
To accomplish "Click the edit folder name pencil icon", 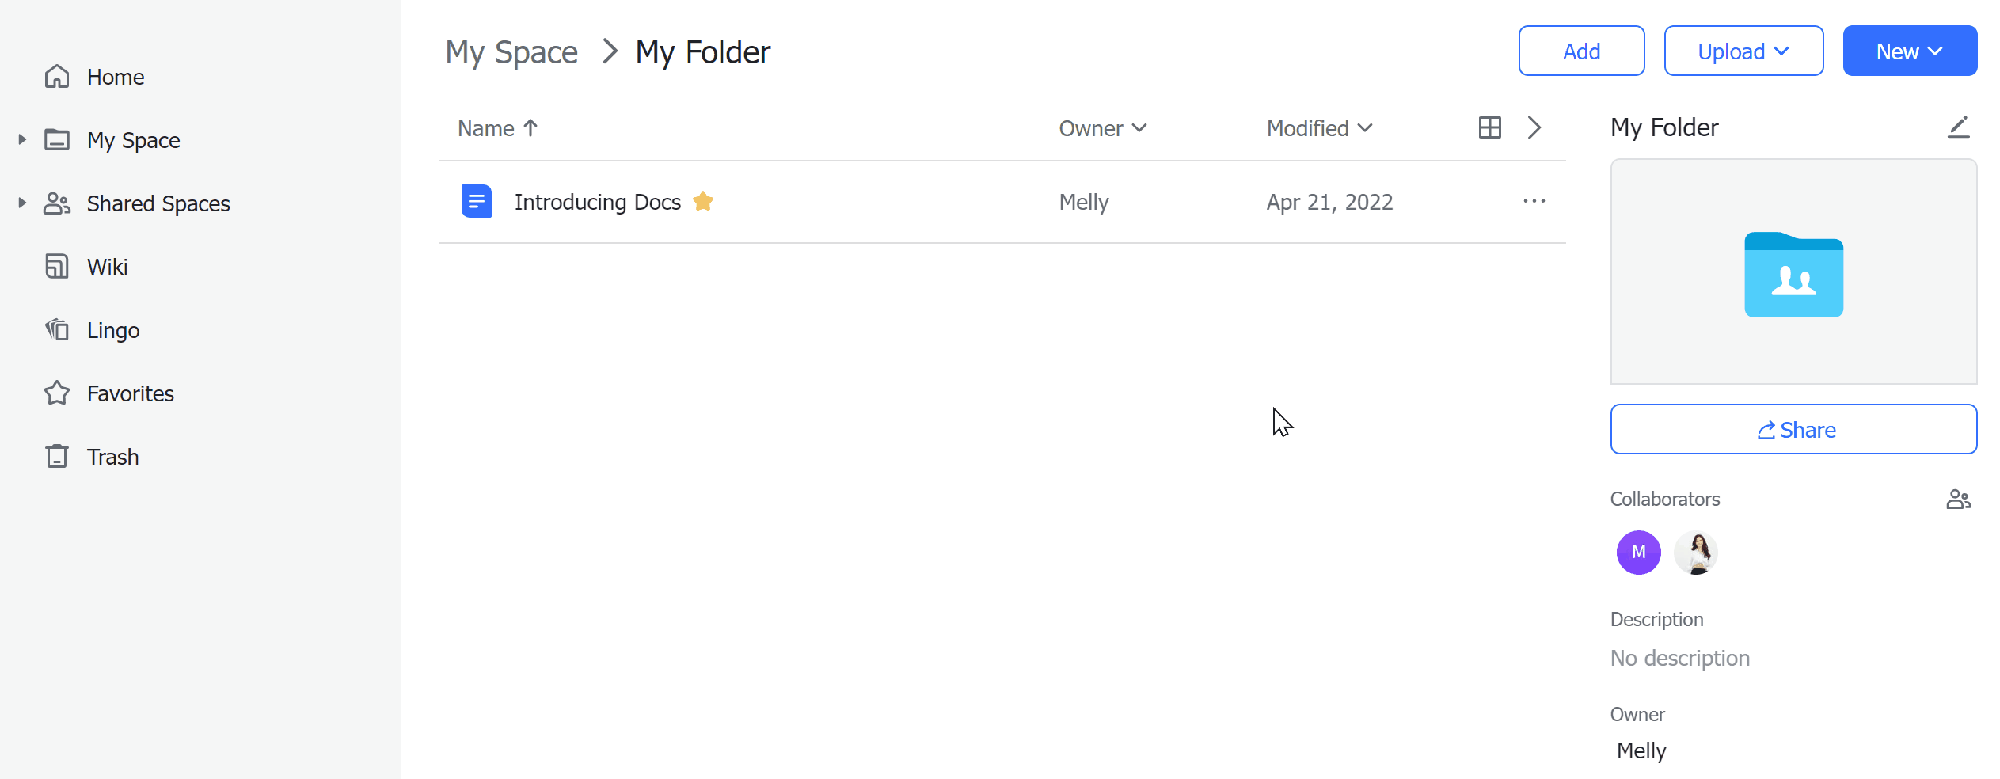I will tap(1958, 127).
